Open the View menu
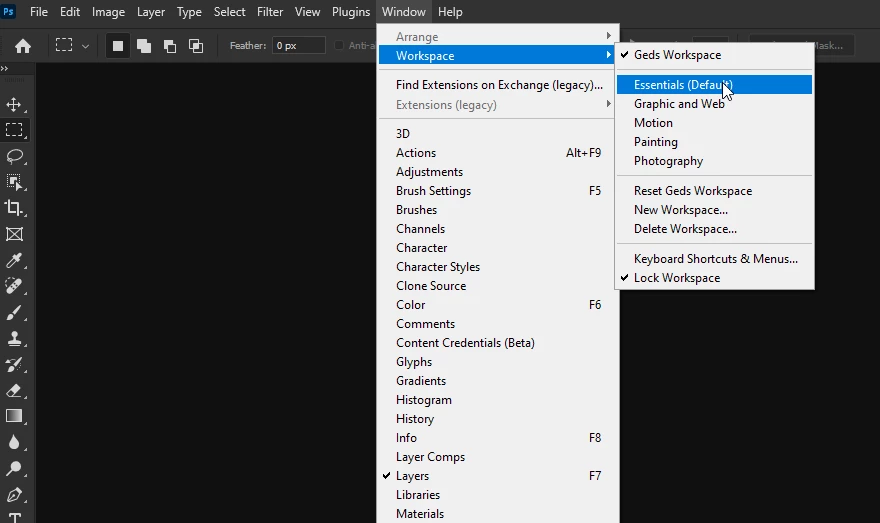Screen dimensions: 880x523 (308, 12)
